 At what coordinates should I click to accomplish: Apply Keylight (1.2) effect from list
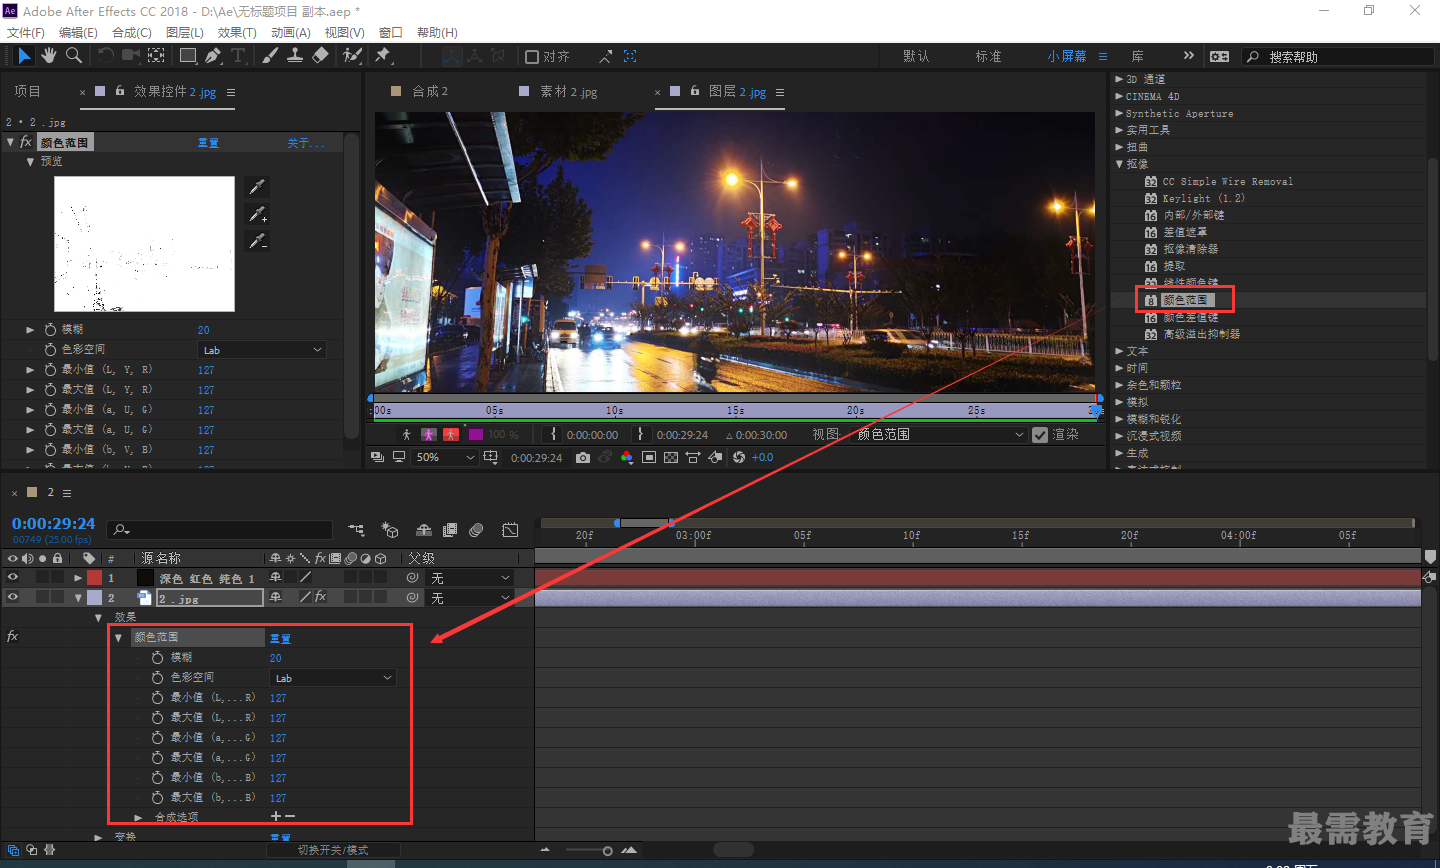[1203, 198]
